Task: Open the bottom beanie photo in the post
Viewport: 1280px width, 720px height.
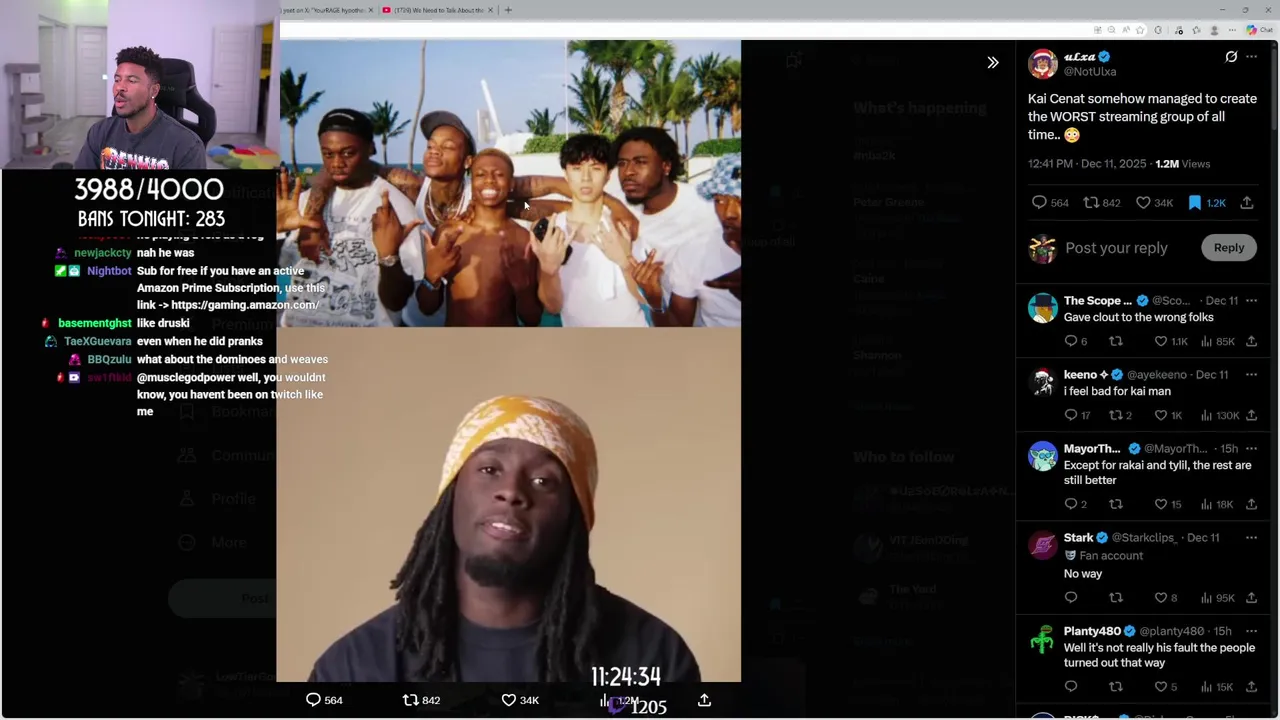Action: (509, 505)
